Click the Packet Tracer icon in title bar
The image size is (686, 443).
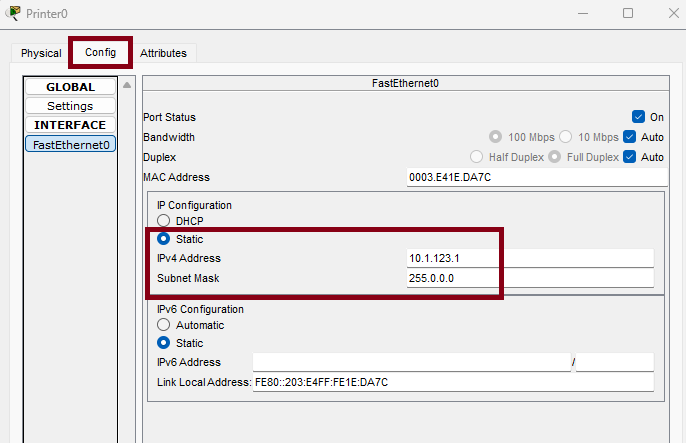pos(14,13)
